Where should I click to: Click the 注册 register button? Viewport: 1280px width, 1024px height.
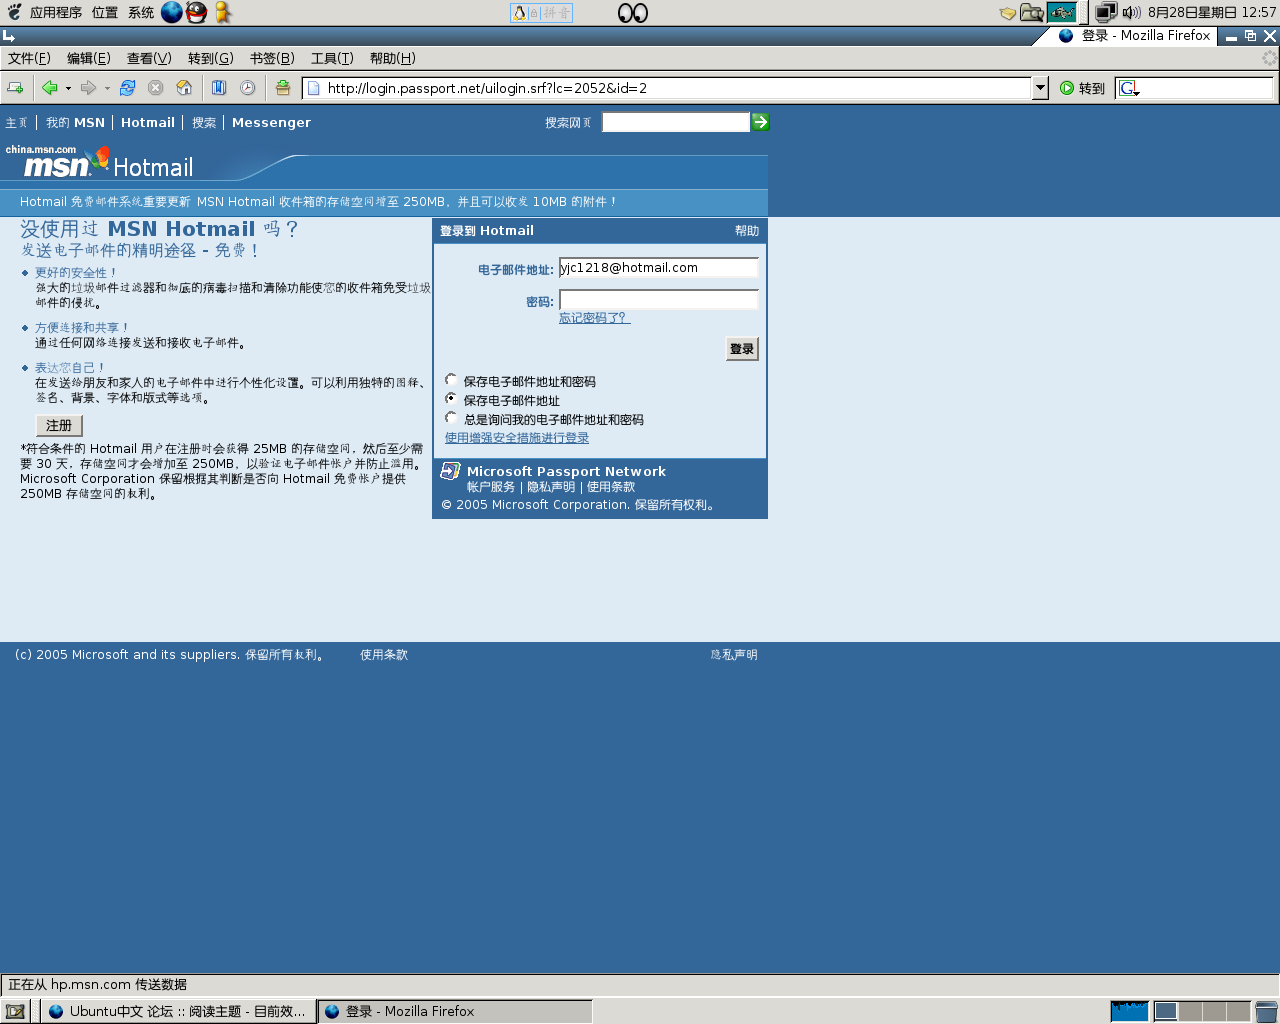59,425
